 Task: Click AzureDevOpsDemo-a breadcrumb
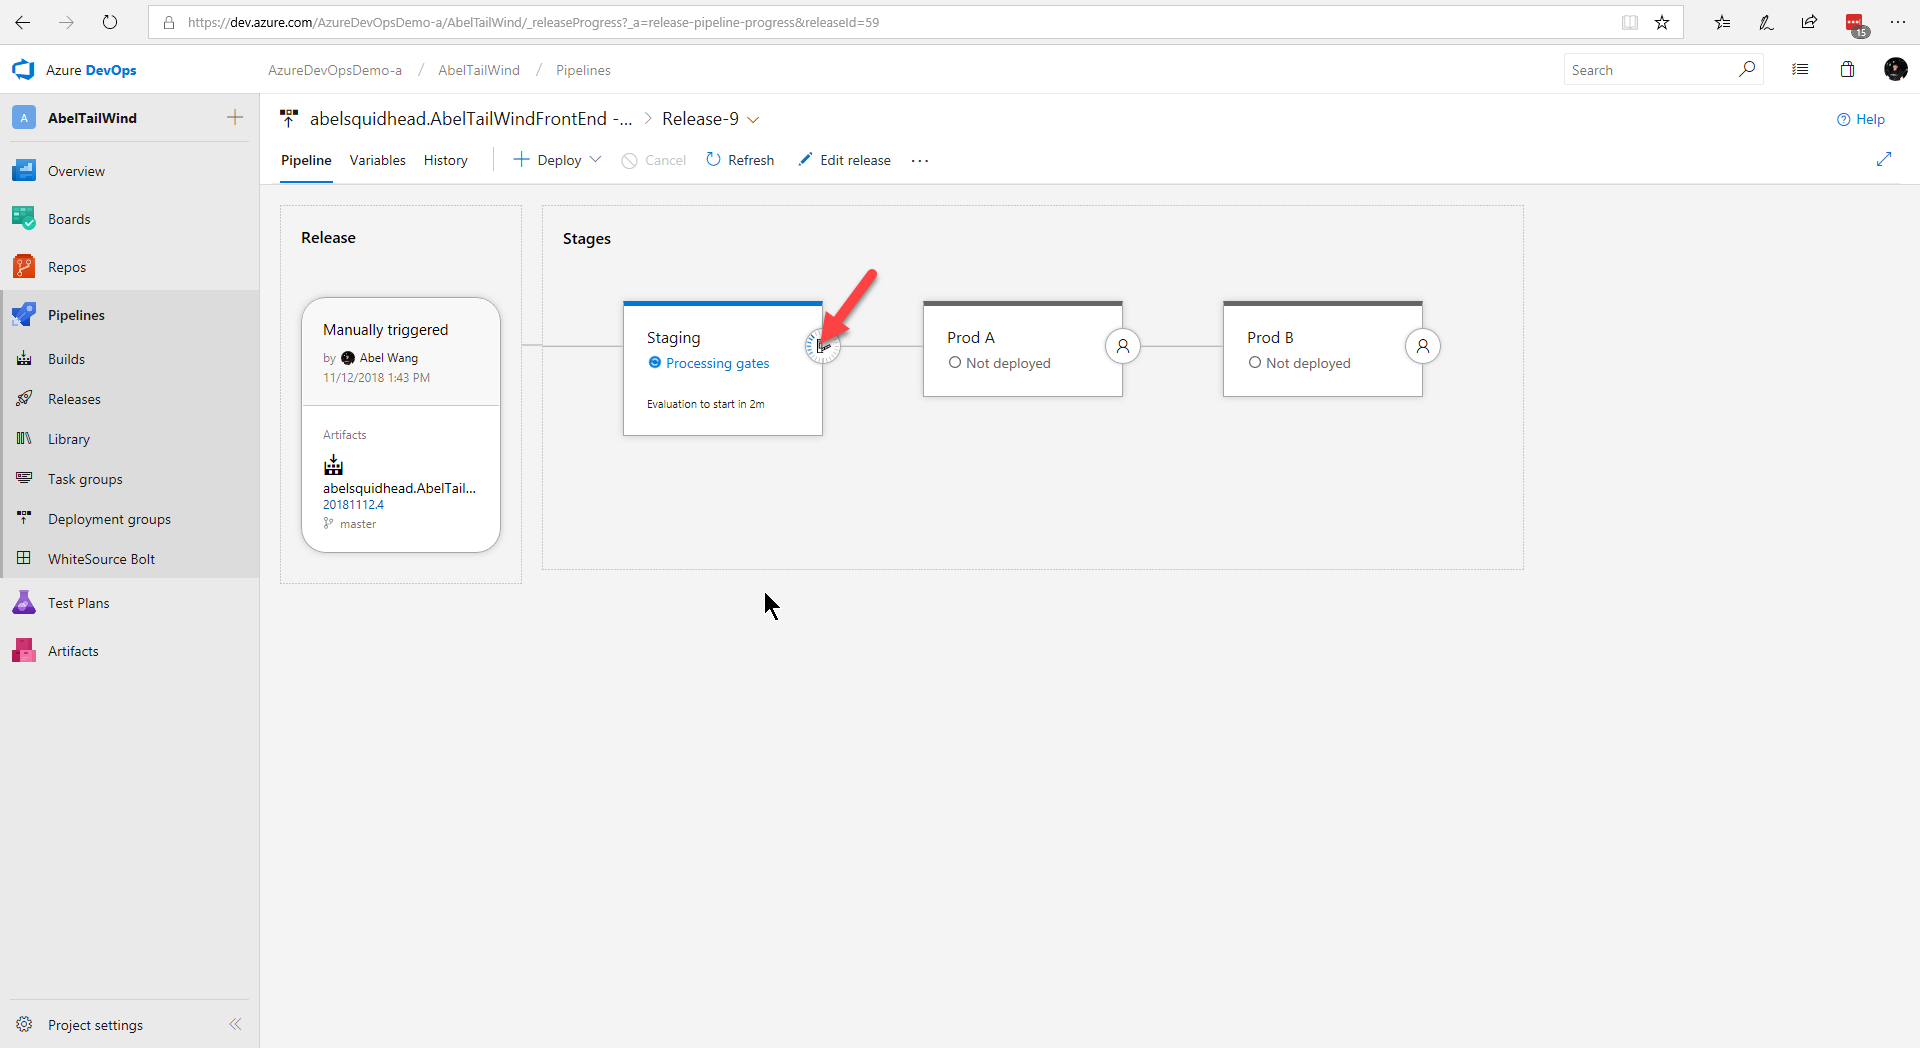tap(335, 70)
